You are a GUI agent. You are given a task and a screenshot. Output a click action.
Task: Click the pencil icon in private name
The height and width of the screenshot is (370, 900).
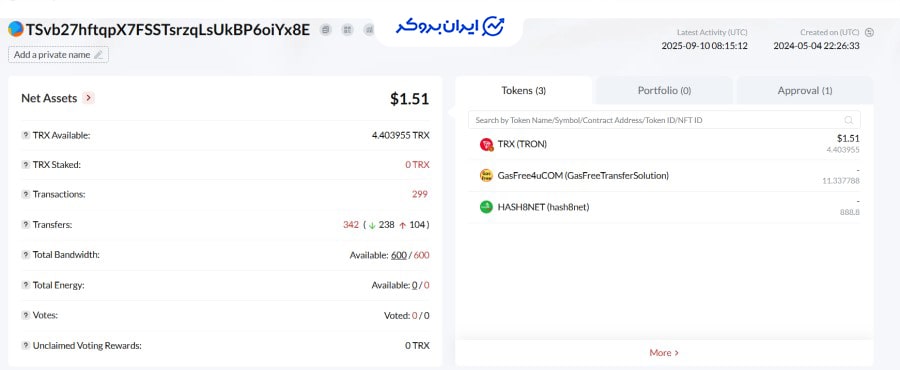pos(98,54)
